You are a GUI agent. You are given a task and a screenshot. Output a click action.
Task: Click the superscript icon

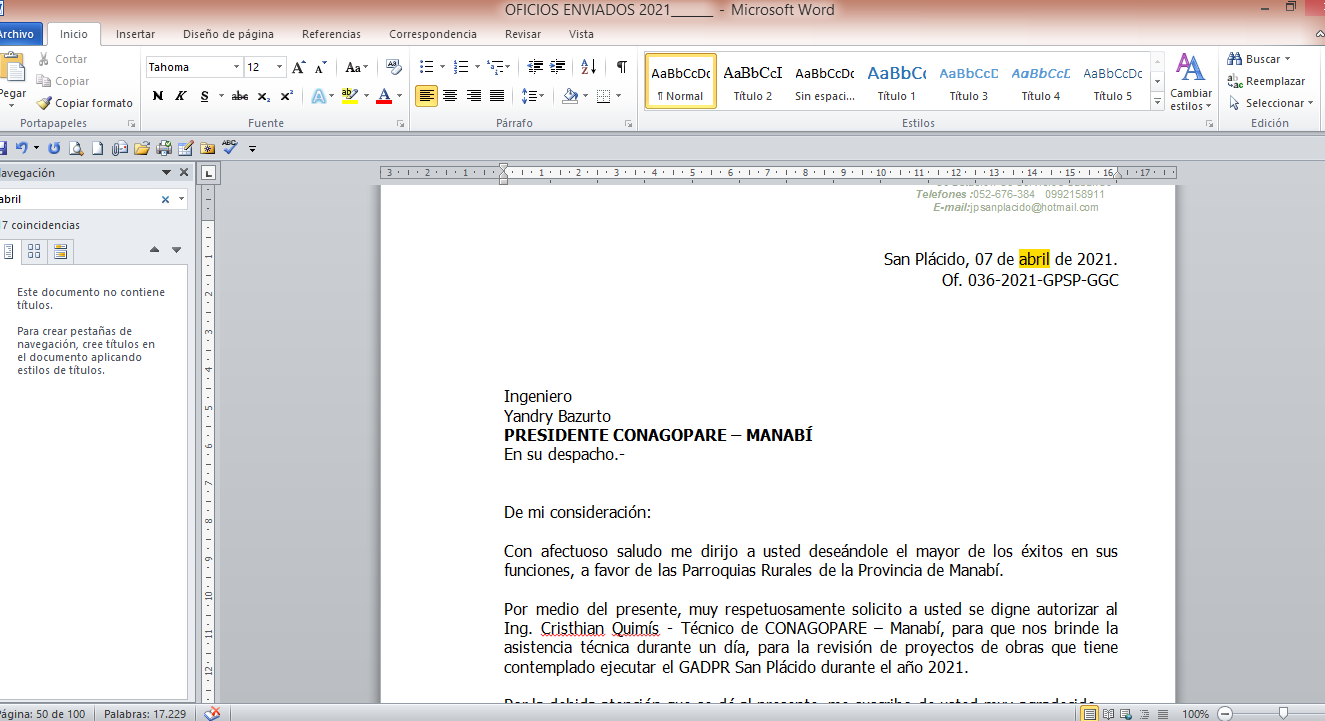point(287,96)
